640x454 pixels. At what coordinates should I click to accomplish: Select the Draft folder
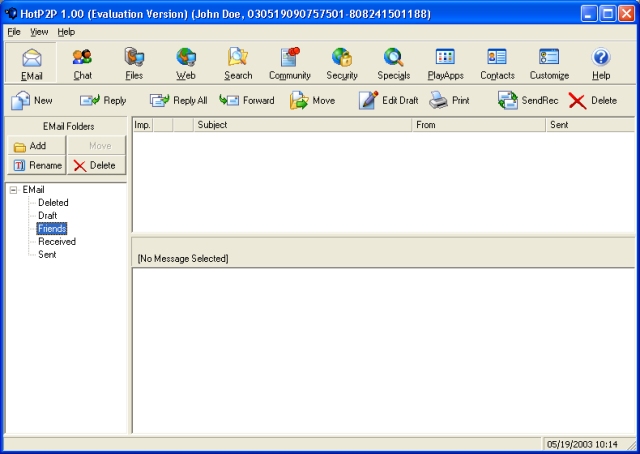47,216
